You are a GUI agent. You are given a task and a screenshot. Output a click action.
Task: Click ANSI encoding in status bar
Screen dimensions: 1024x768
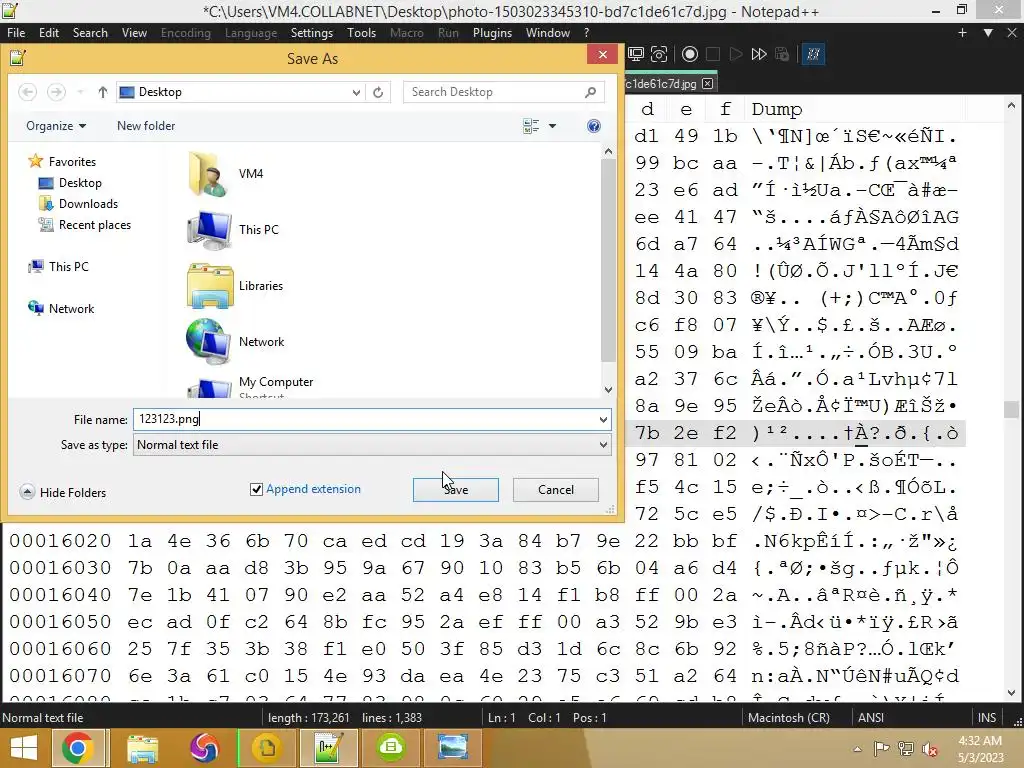871,718
